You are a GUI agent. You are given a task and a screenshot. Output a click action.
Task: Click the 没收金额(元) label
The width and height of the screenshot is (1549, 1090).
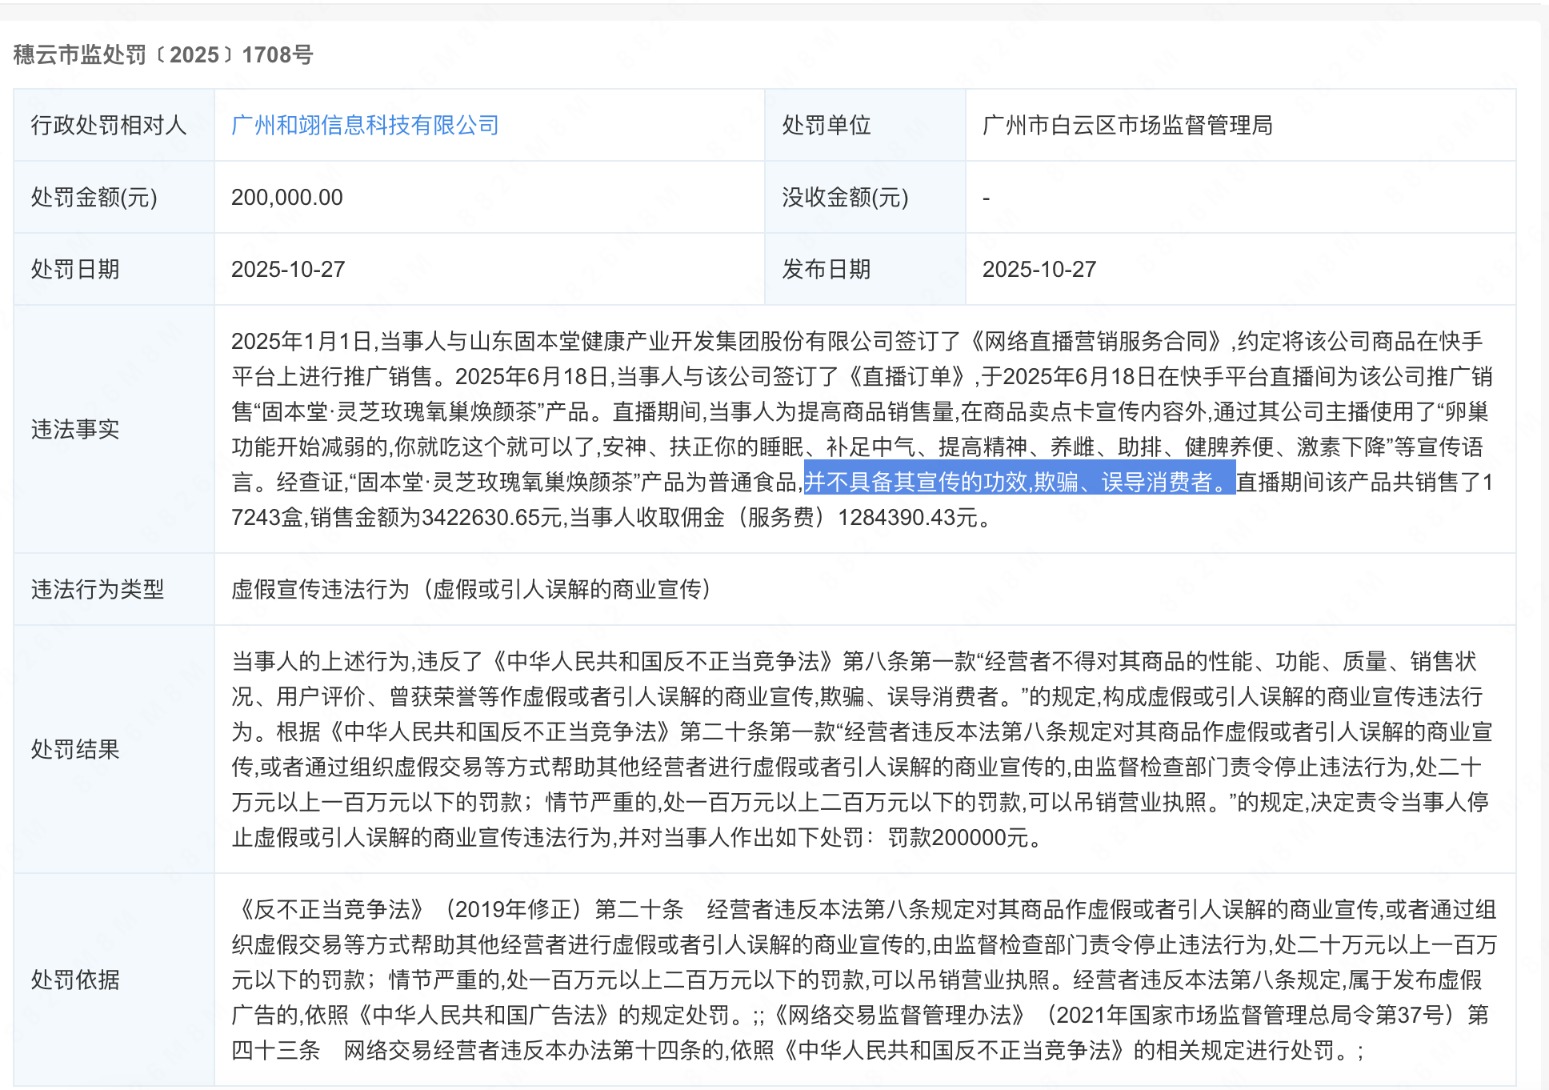click(845, 197)
